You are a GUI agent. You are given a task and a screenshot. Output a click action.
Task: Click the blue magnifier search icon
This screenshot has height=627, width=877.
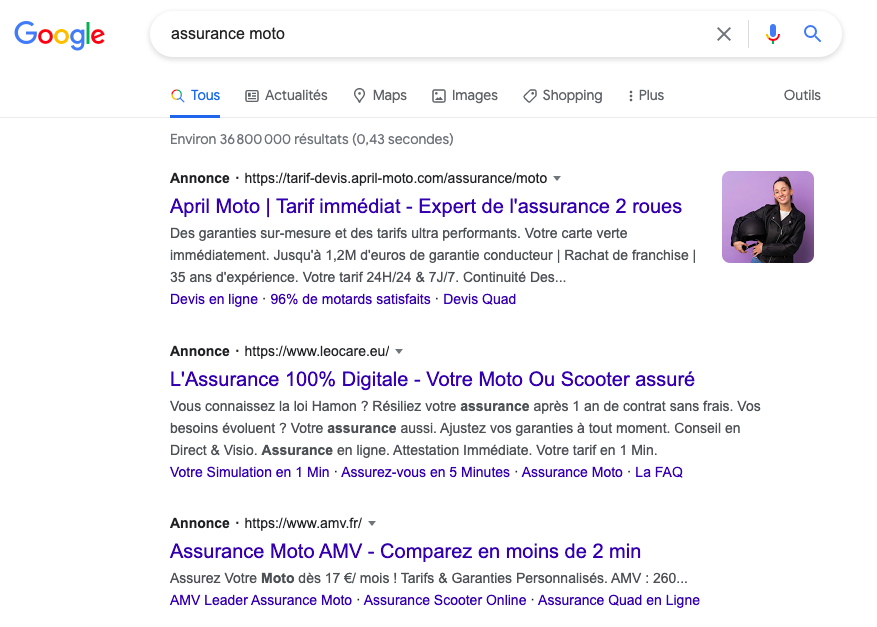point(812,34)
